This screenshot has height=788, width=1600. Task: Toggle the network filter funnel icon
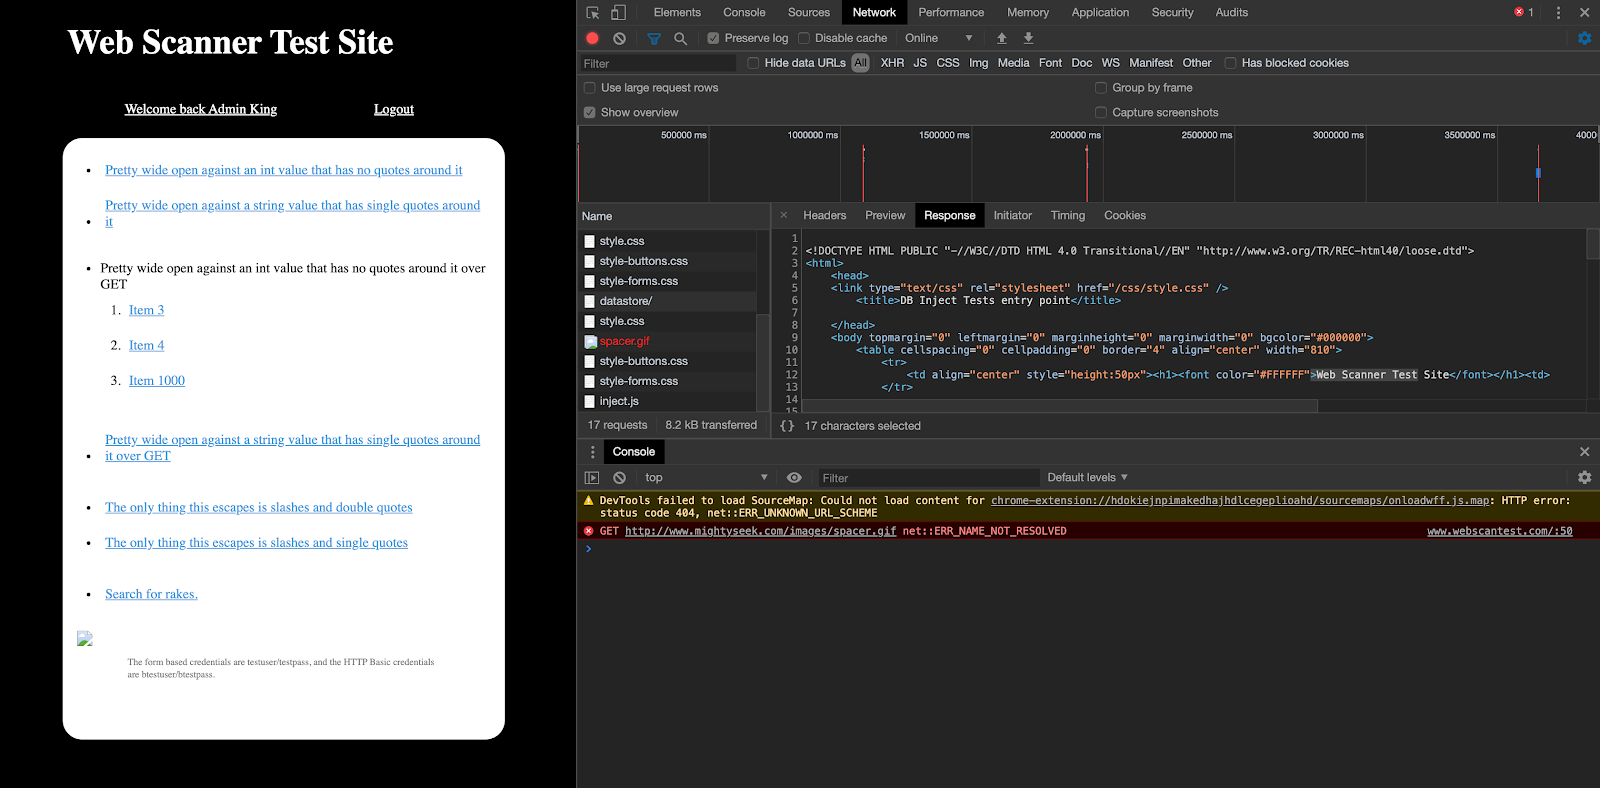click(654, 38)
